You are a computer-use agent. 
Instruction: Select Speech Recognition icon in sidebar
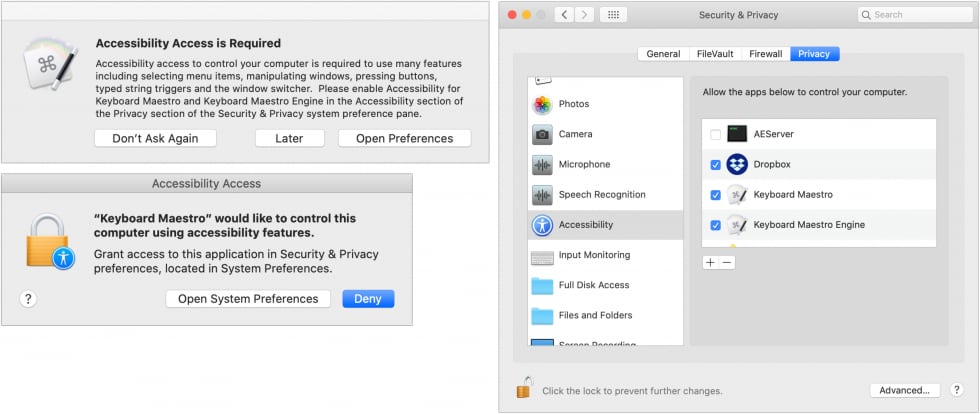point(542,195)
